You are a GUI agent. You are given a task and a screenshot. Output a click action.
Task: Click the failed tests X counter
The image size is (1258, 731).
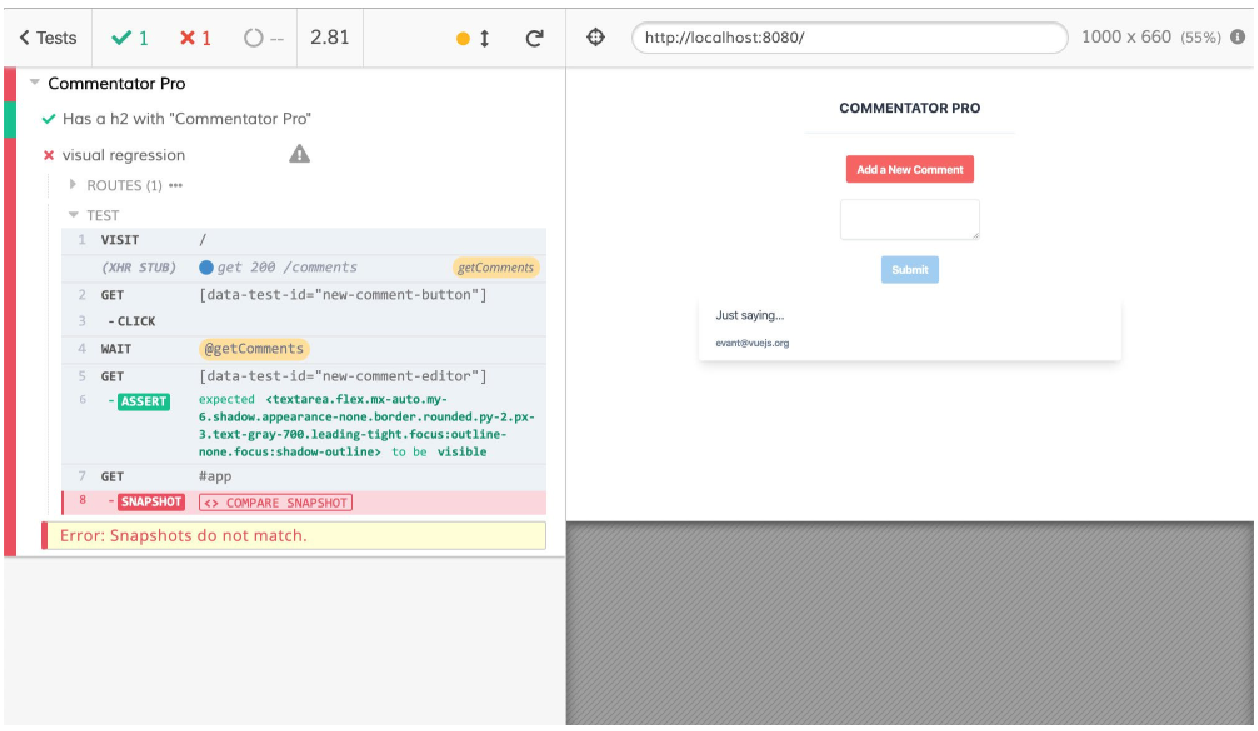pyautogui.click(x=195, y=38)
